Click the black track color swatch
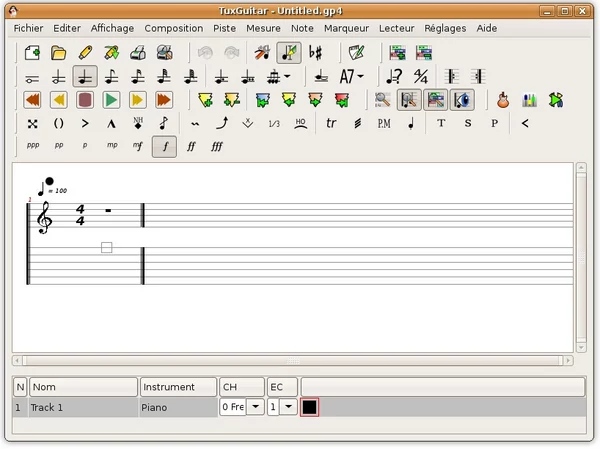The width and height of the screenshot is (600, 449). coord(309,407)
